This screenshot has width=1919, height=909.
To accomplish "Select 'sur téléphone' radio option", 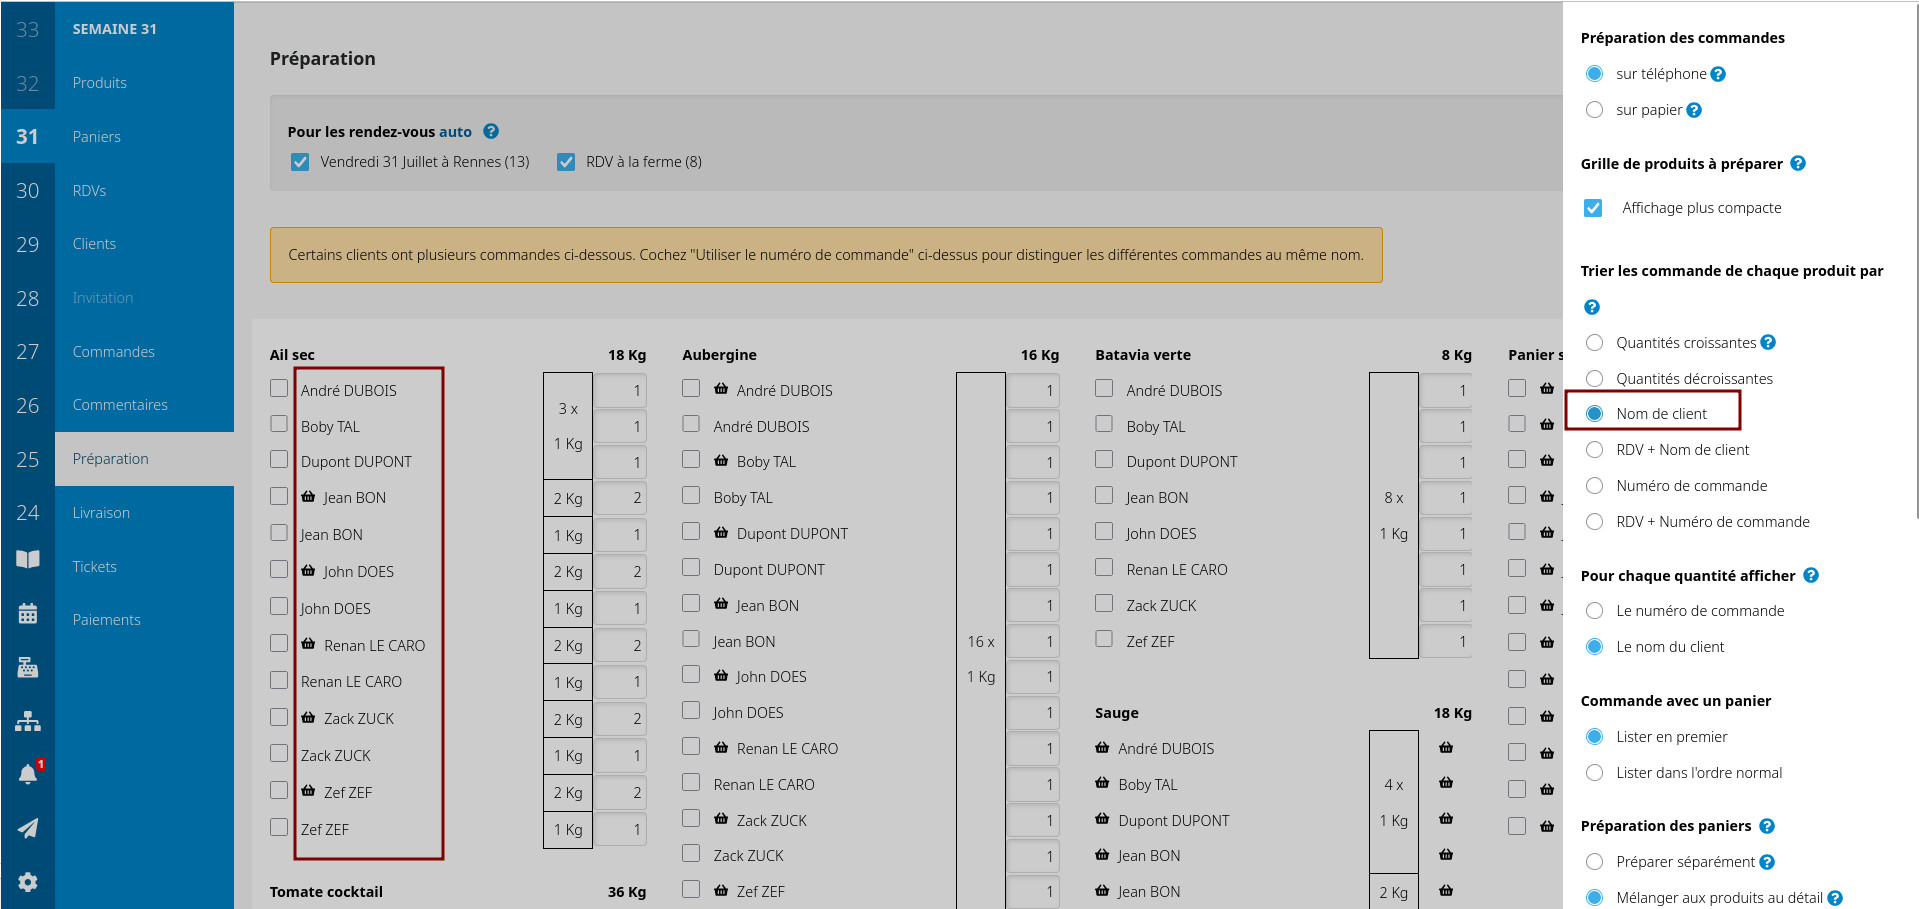I will pos(1595,74).
